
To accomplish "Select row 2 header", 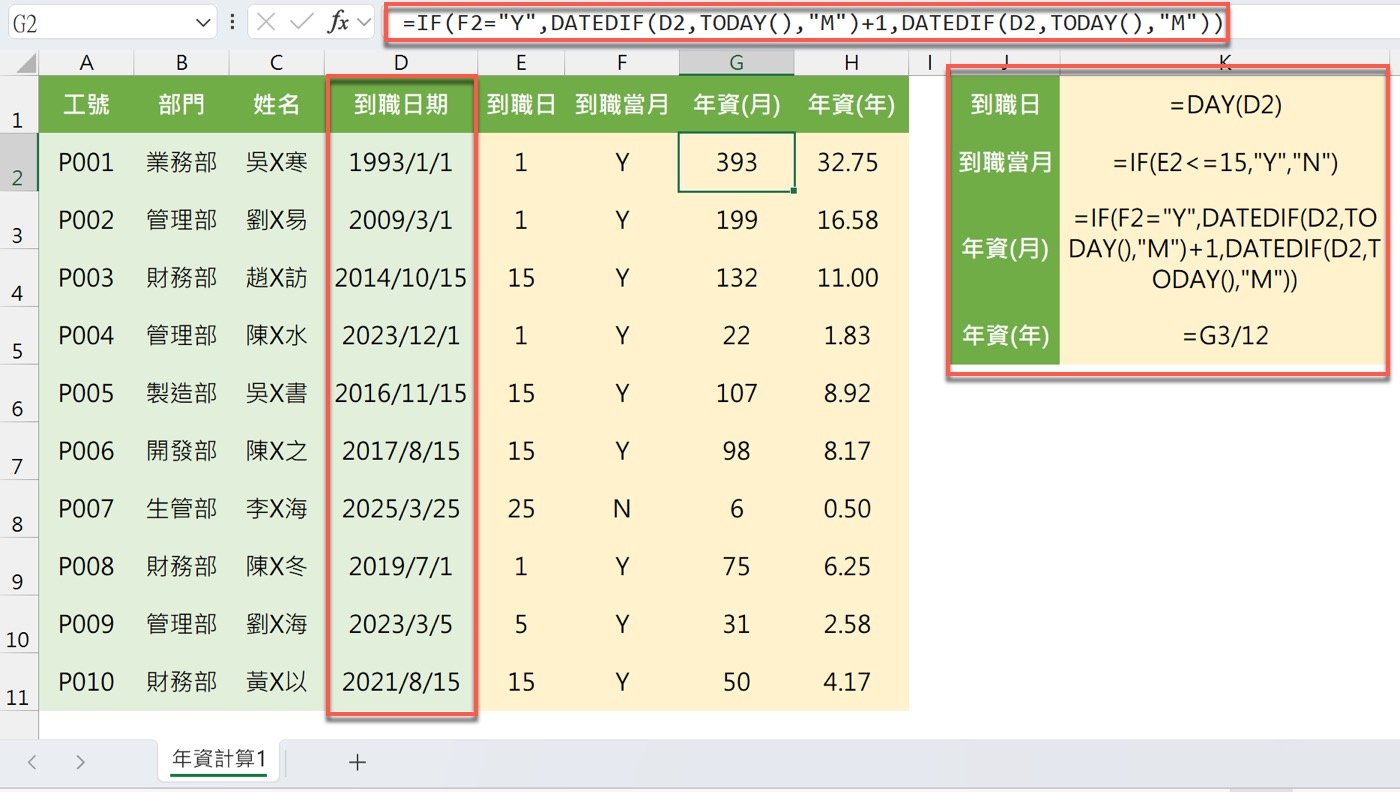I will point(18,162).
